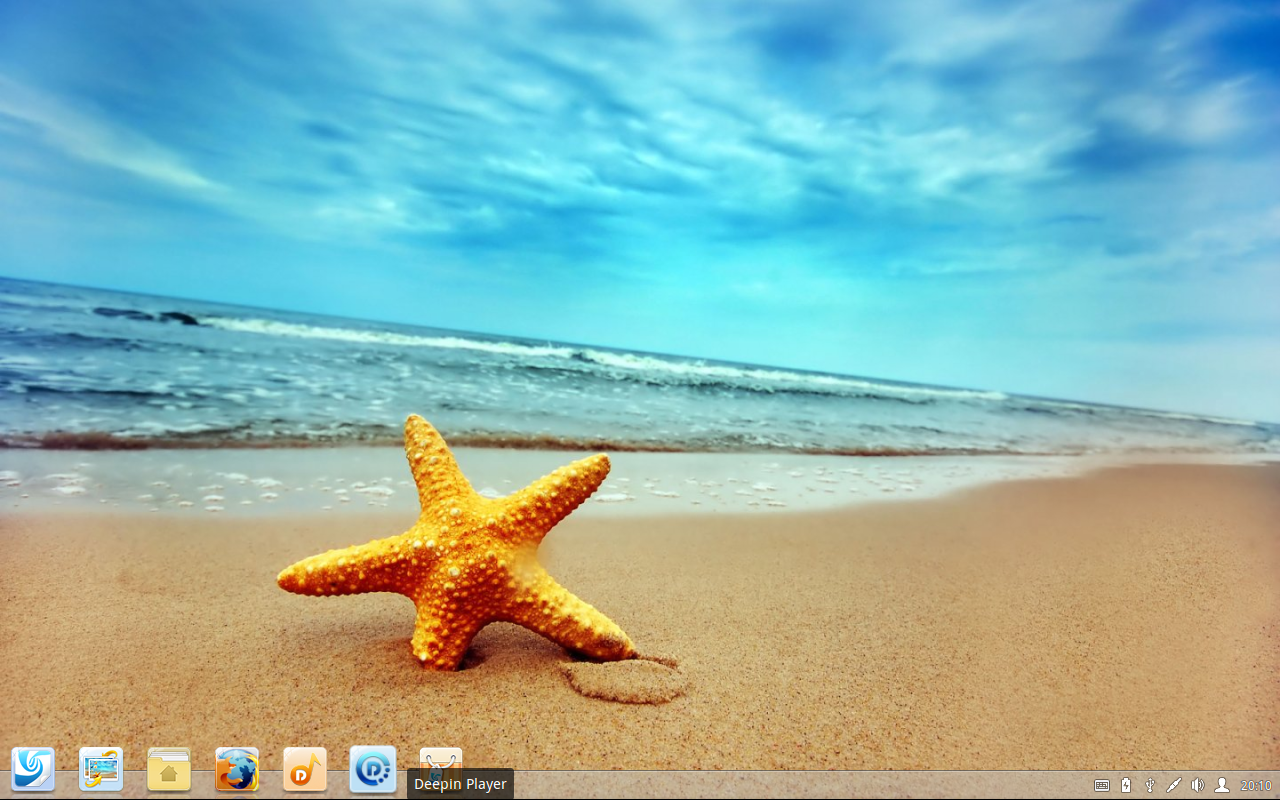Open the USB devices tray icon
This screenshot has width=1280, height=800.
coord(1150,785)
